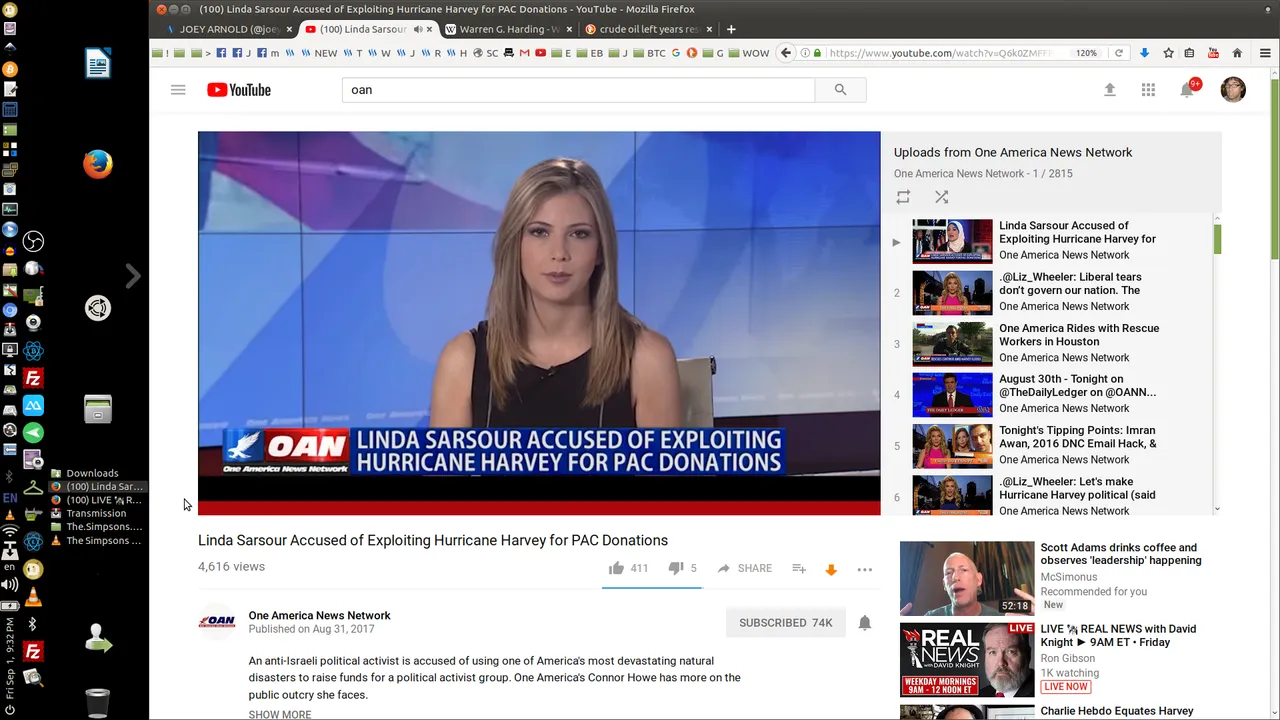Click SHARE under the video

pyautogui.click(x=744, y=568)
